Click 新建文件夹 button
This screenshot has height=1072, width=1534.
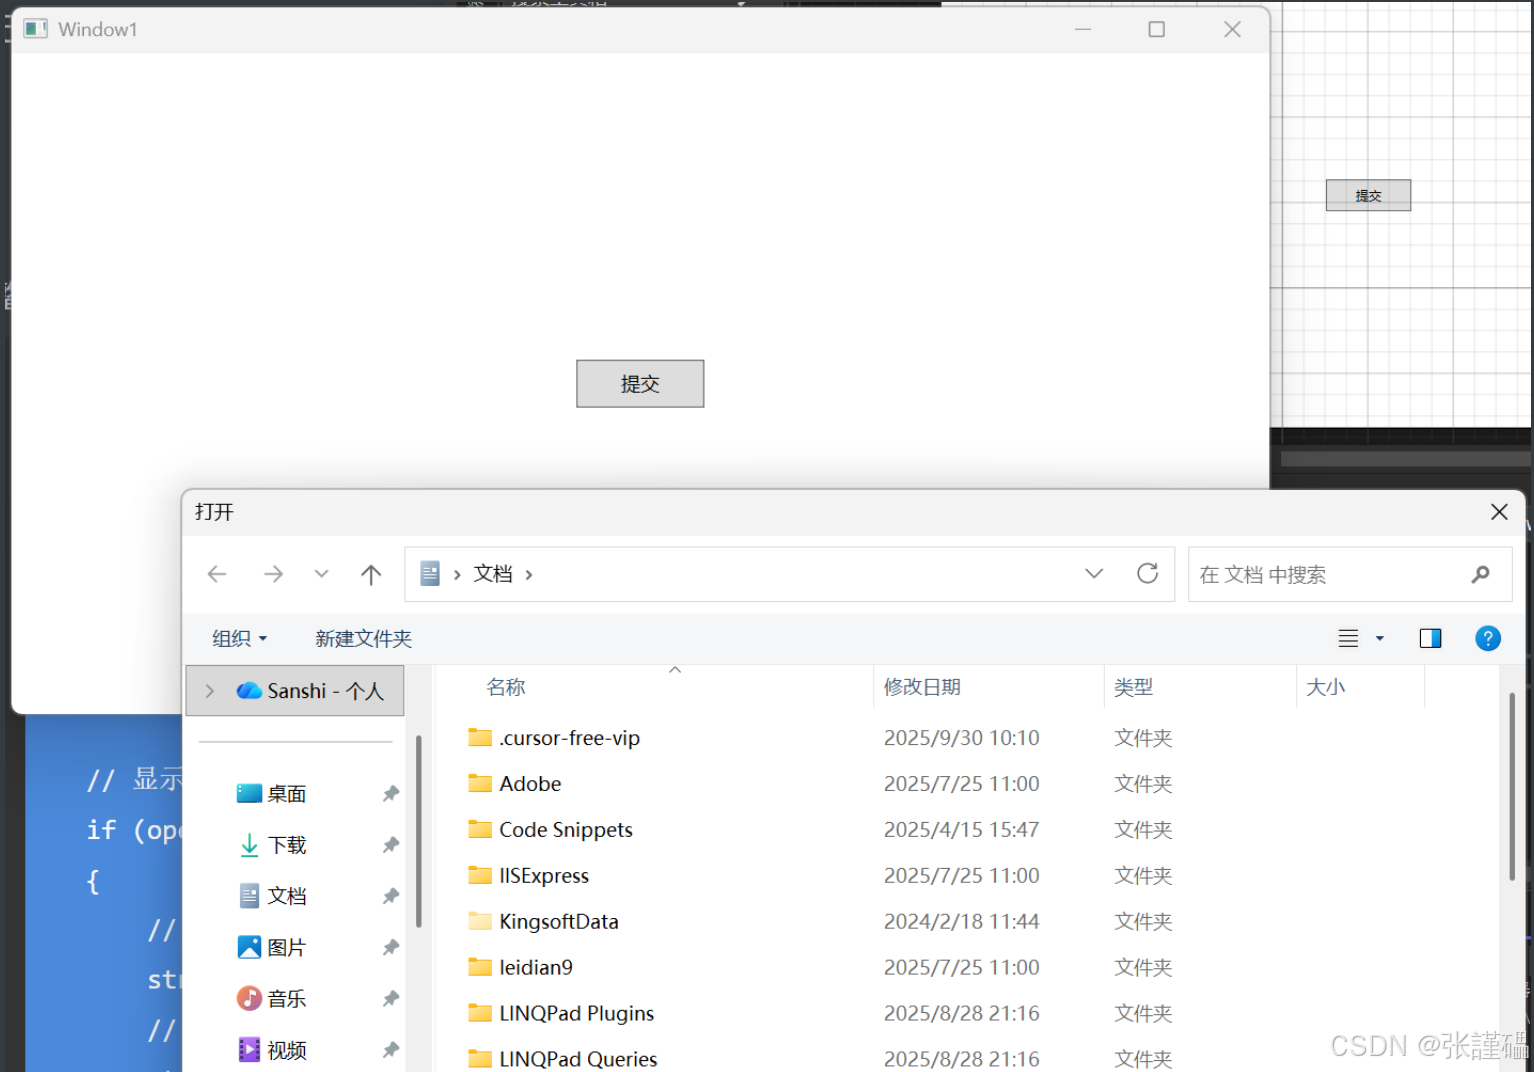pyautogui.click(x=364, y=638)
